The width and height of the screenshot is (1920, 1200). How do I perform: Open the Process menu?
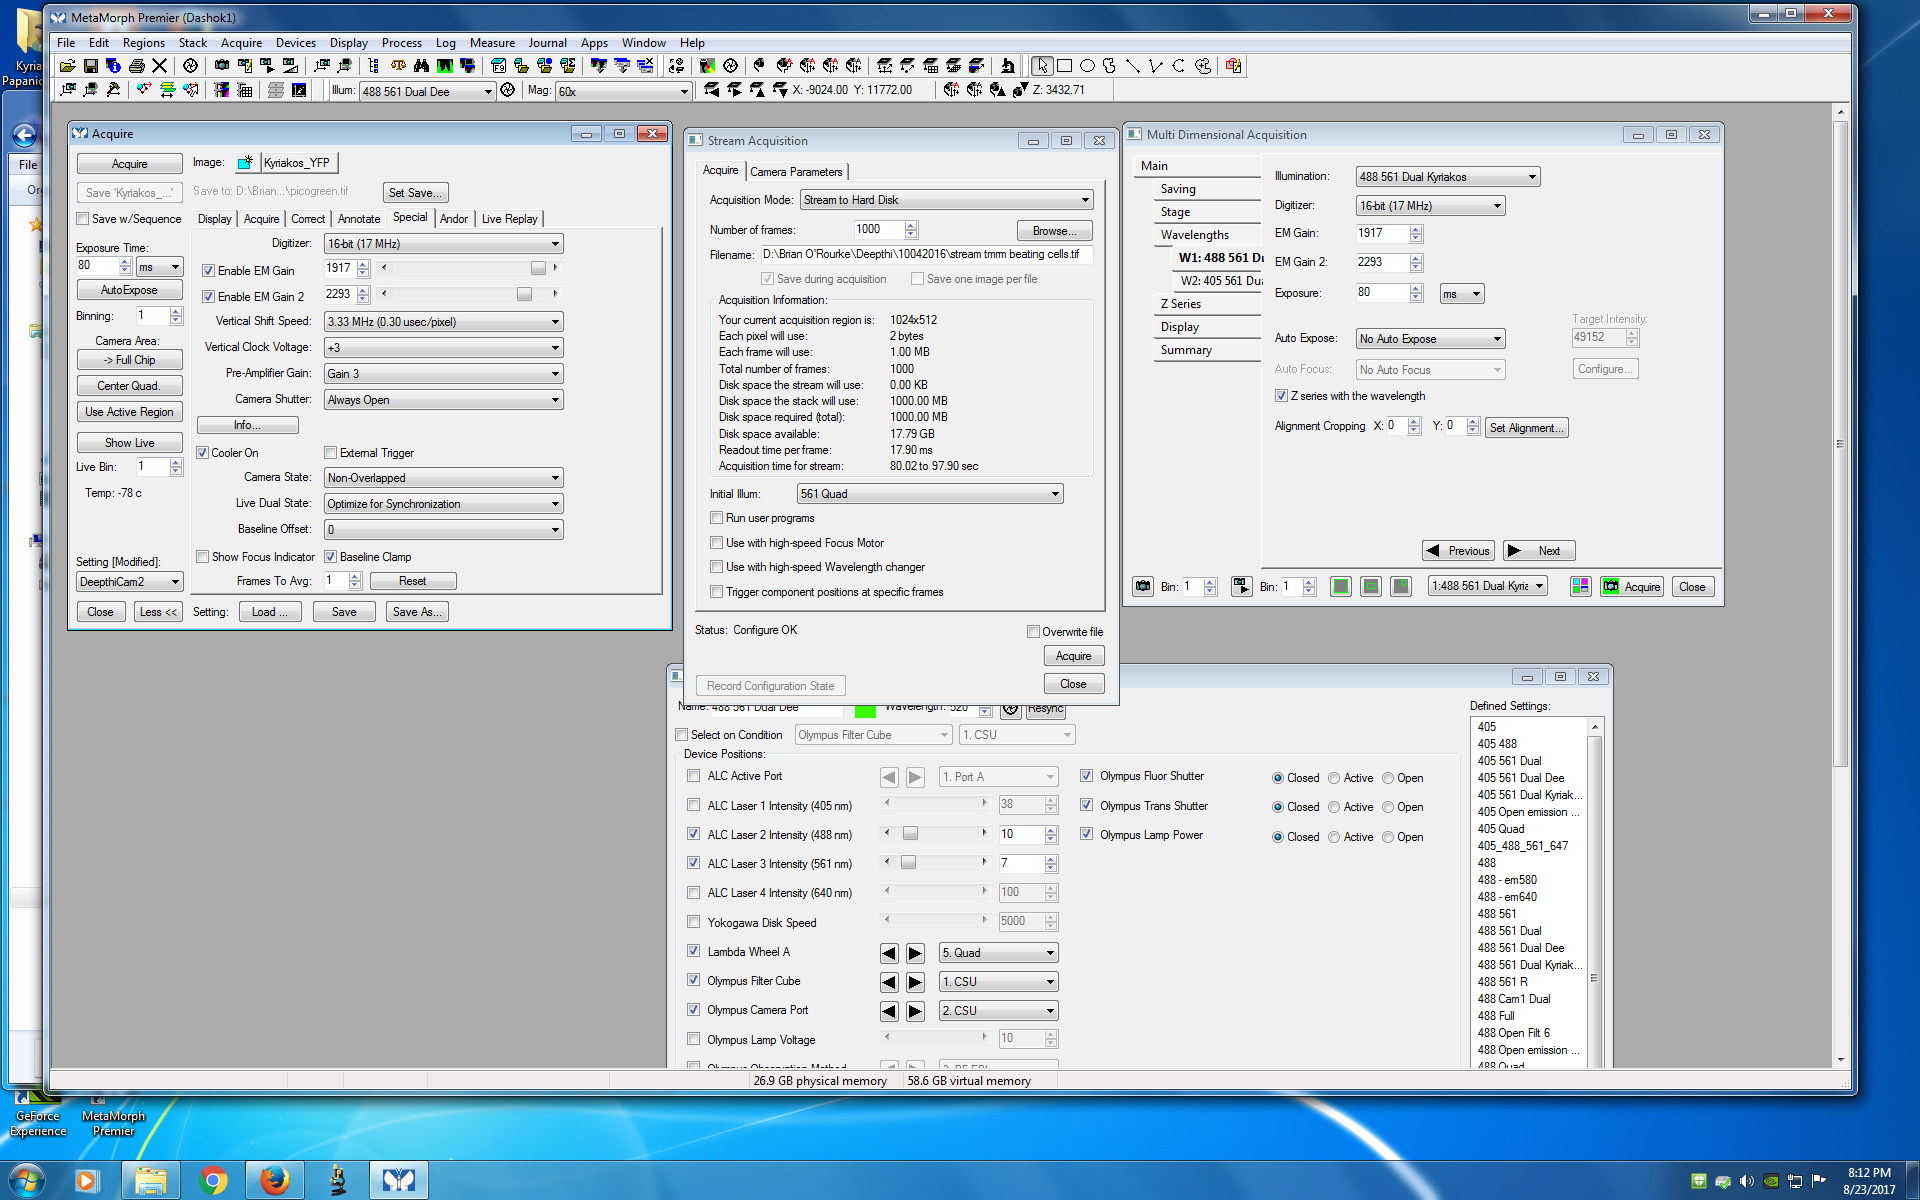(x=401, y=43)
